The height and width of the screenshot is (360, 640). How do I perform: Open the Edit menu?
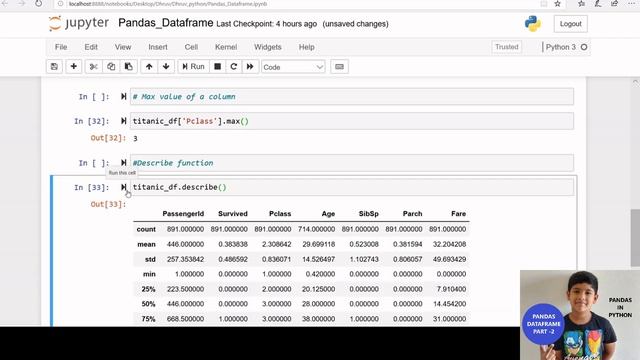(x=91, y=47)
